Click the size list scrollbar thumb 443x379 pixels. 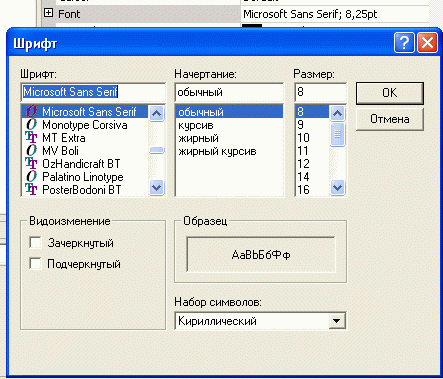pos(337,134)
